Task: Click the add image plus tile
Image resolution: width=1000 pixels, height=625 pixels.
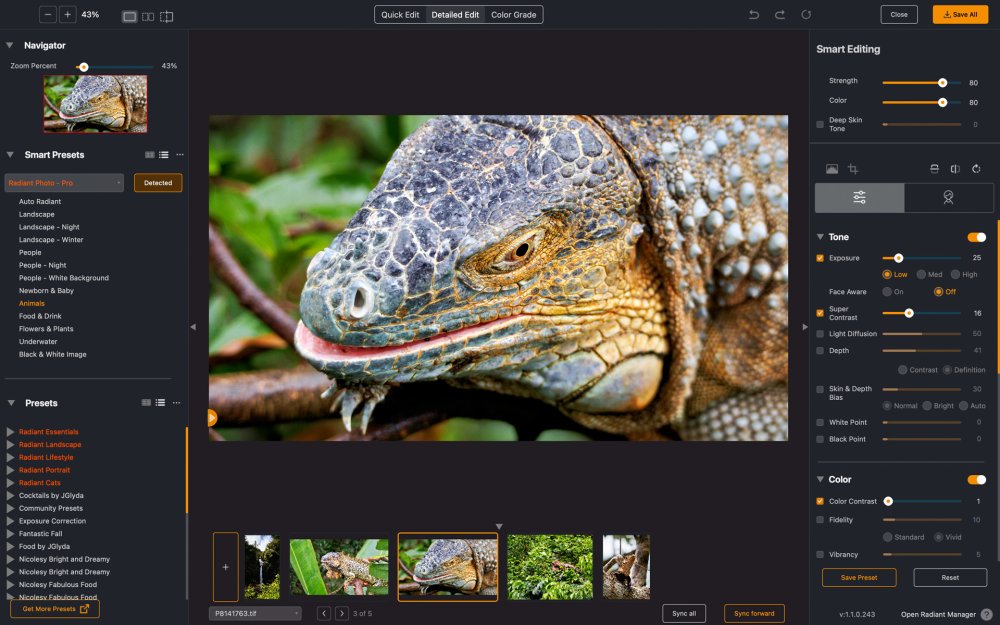Action: point(226,567)
